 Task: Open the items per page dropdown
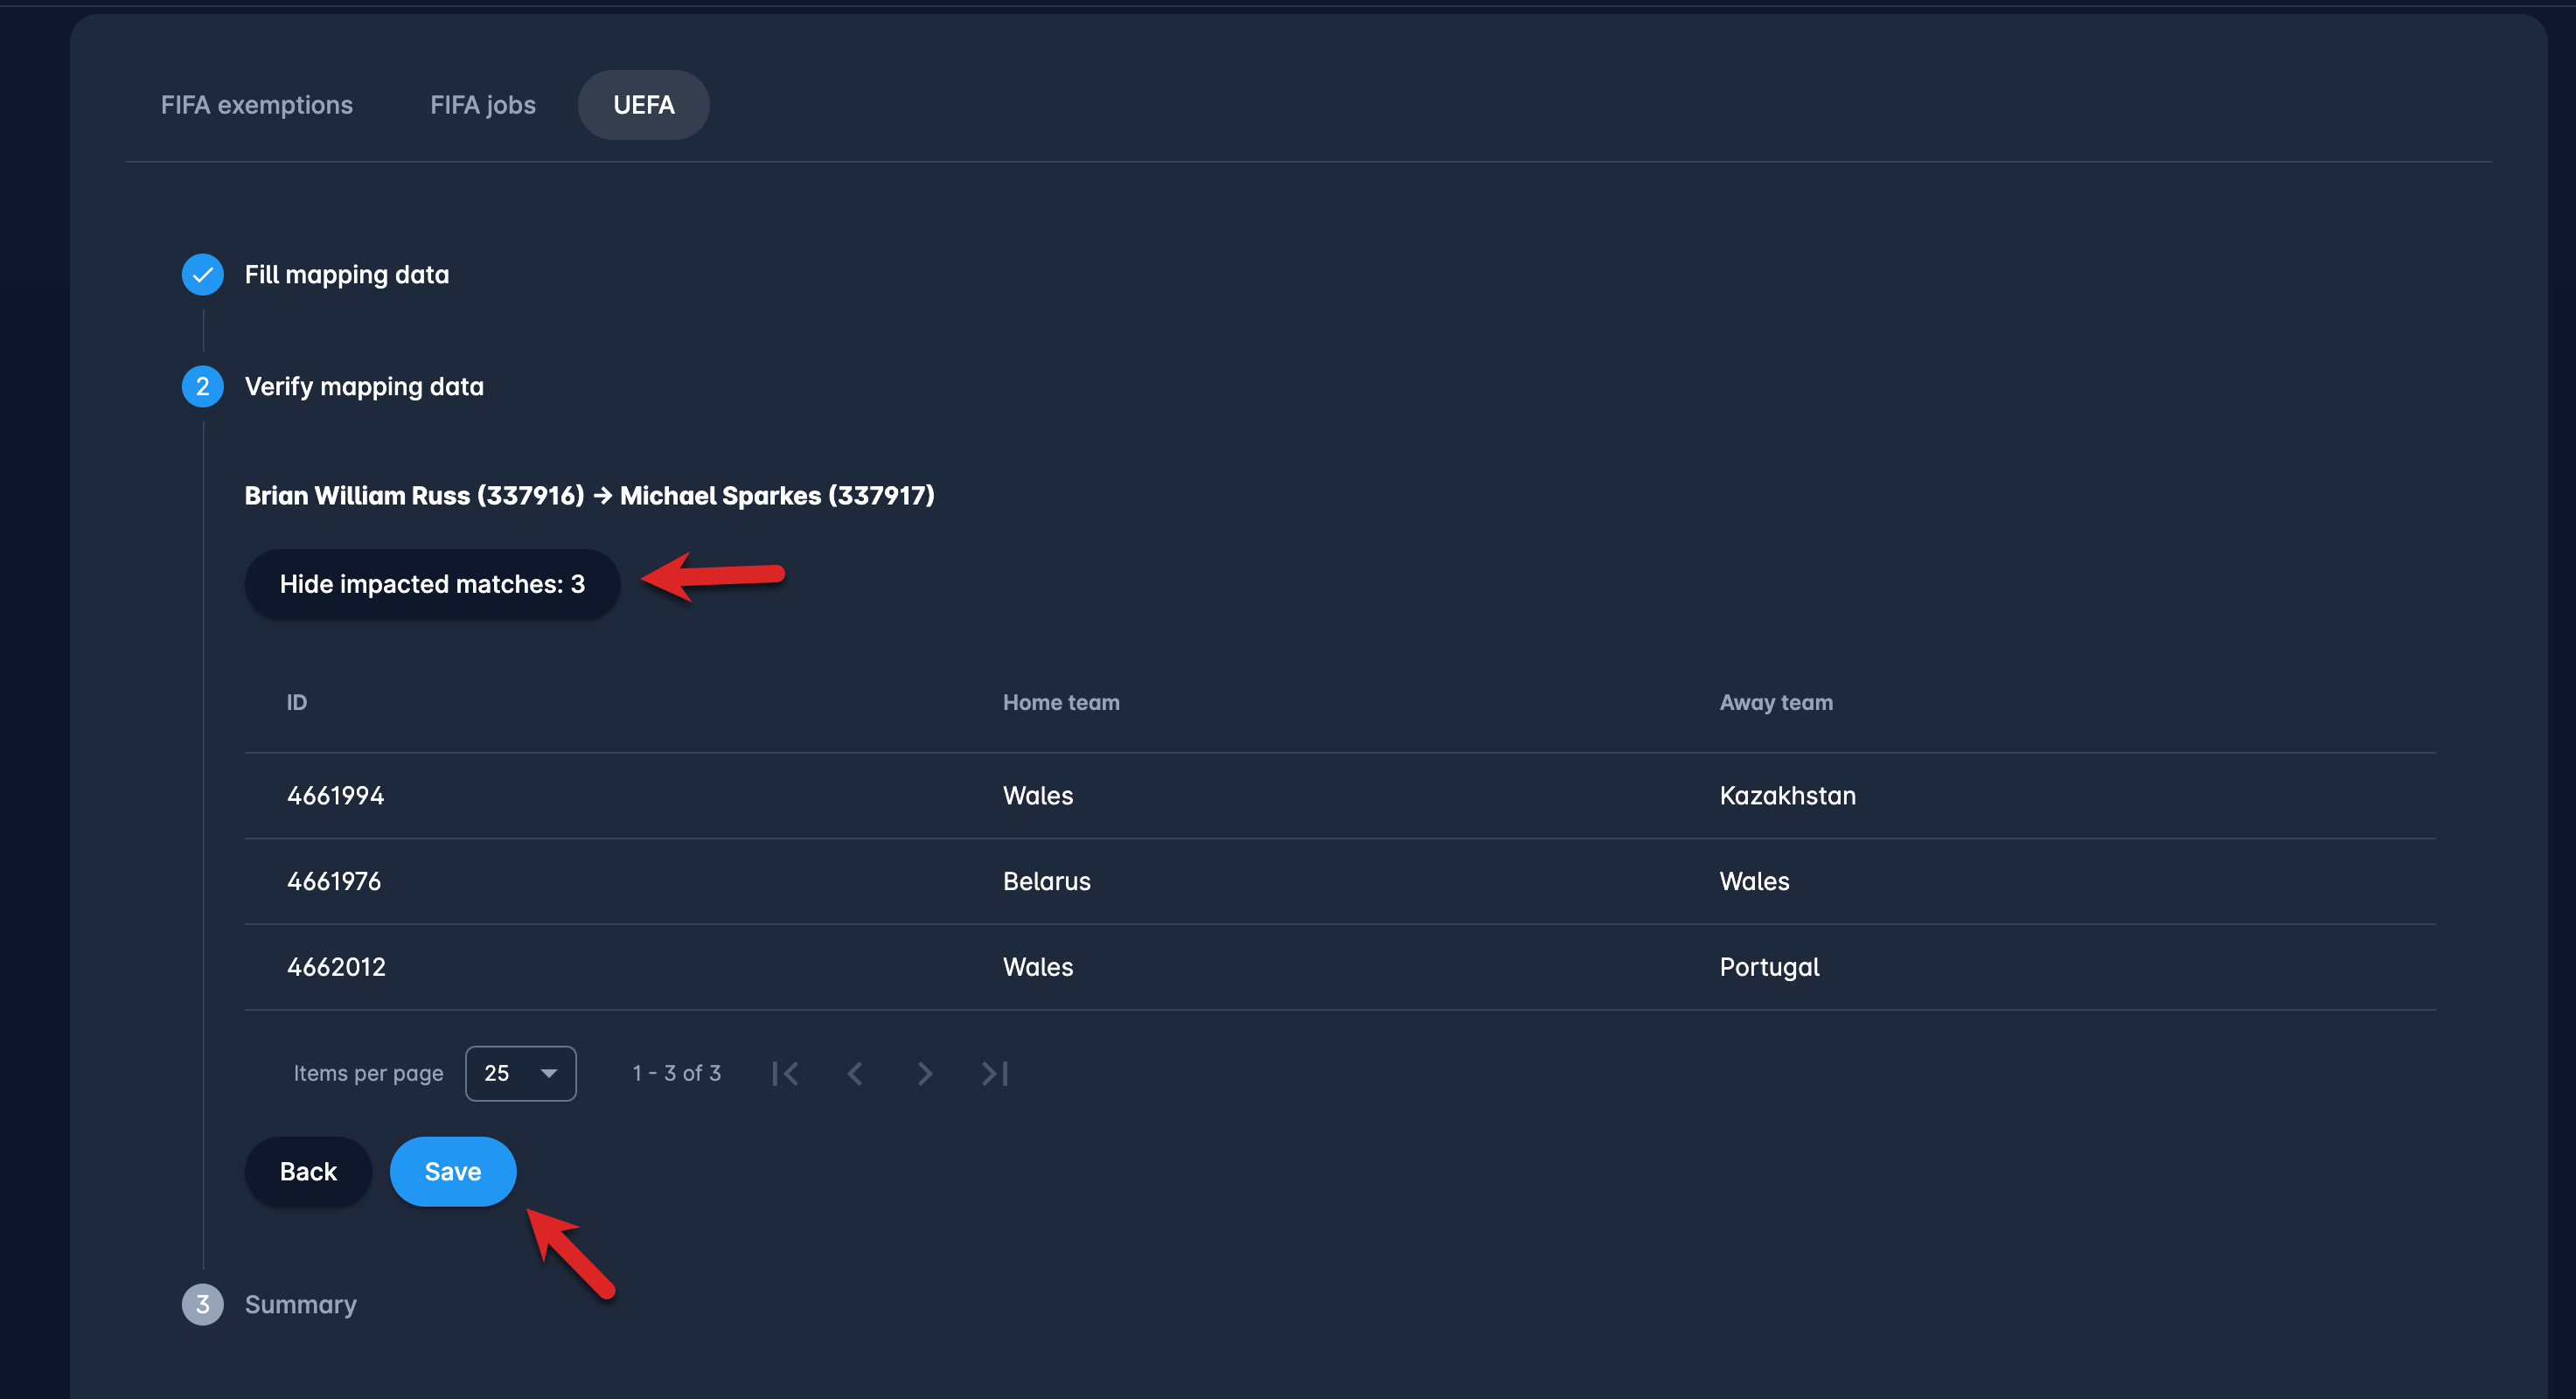[520, 1073]
